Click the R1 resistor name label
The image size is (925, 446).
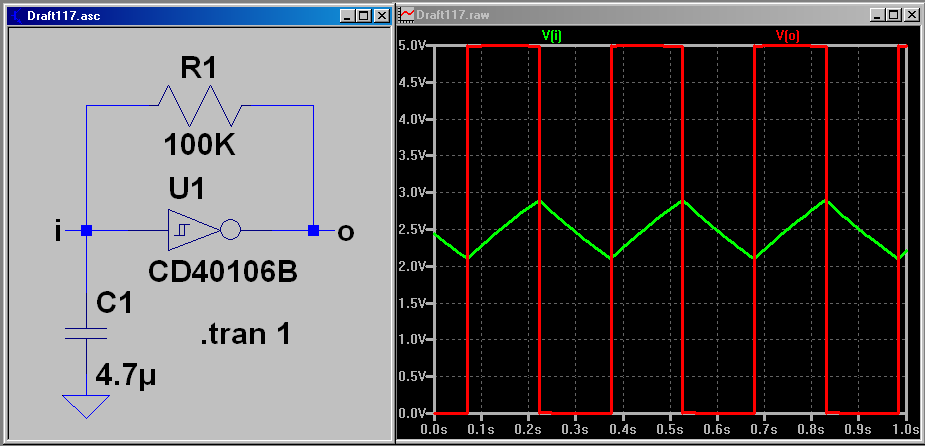(x=199, y=69)
